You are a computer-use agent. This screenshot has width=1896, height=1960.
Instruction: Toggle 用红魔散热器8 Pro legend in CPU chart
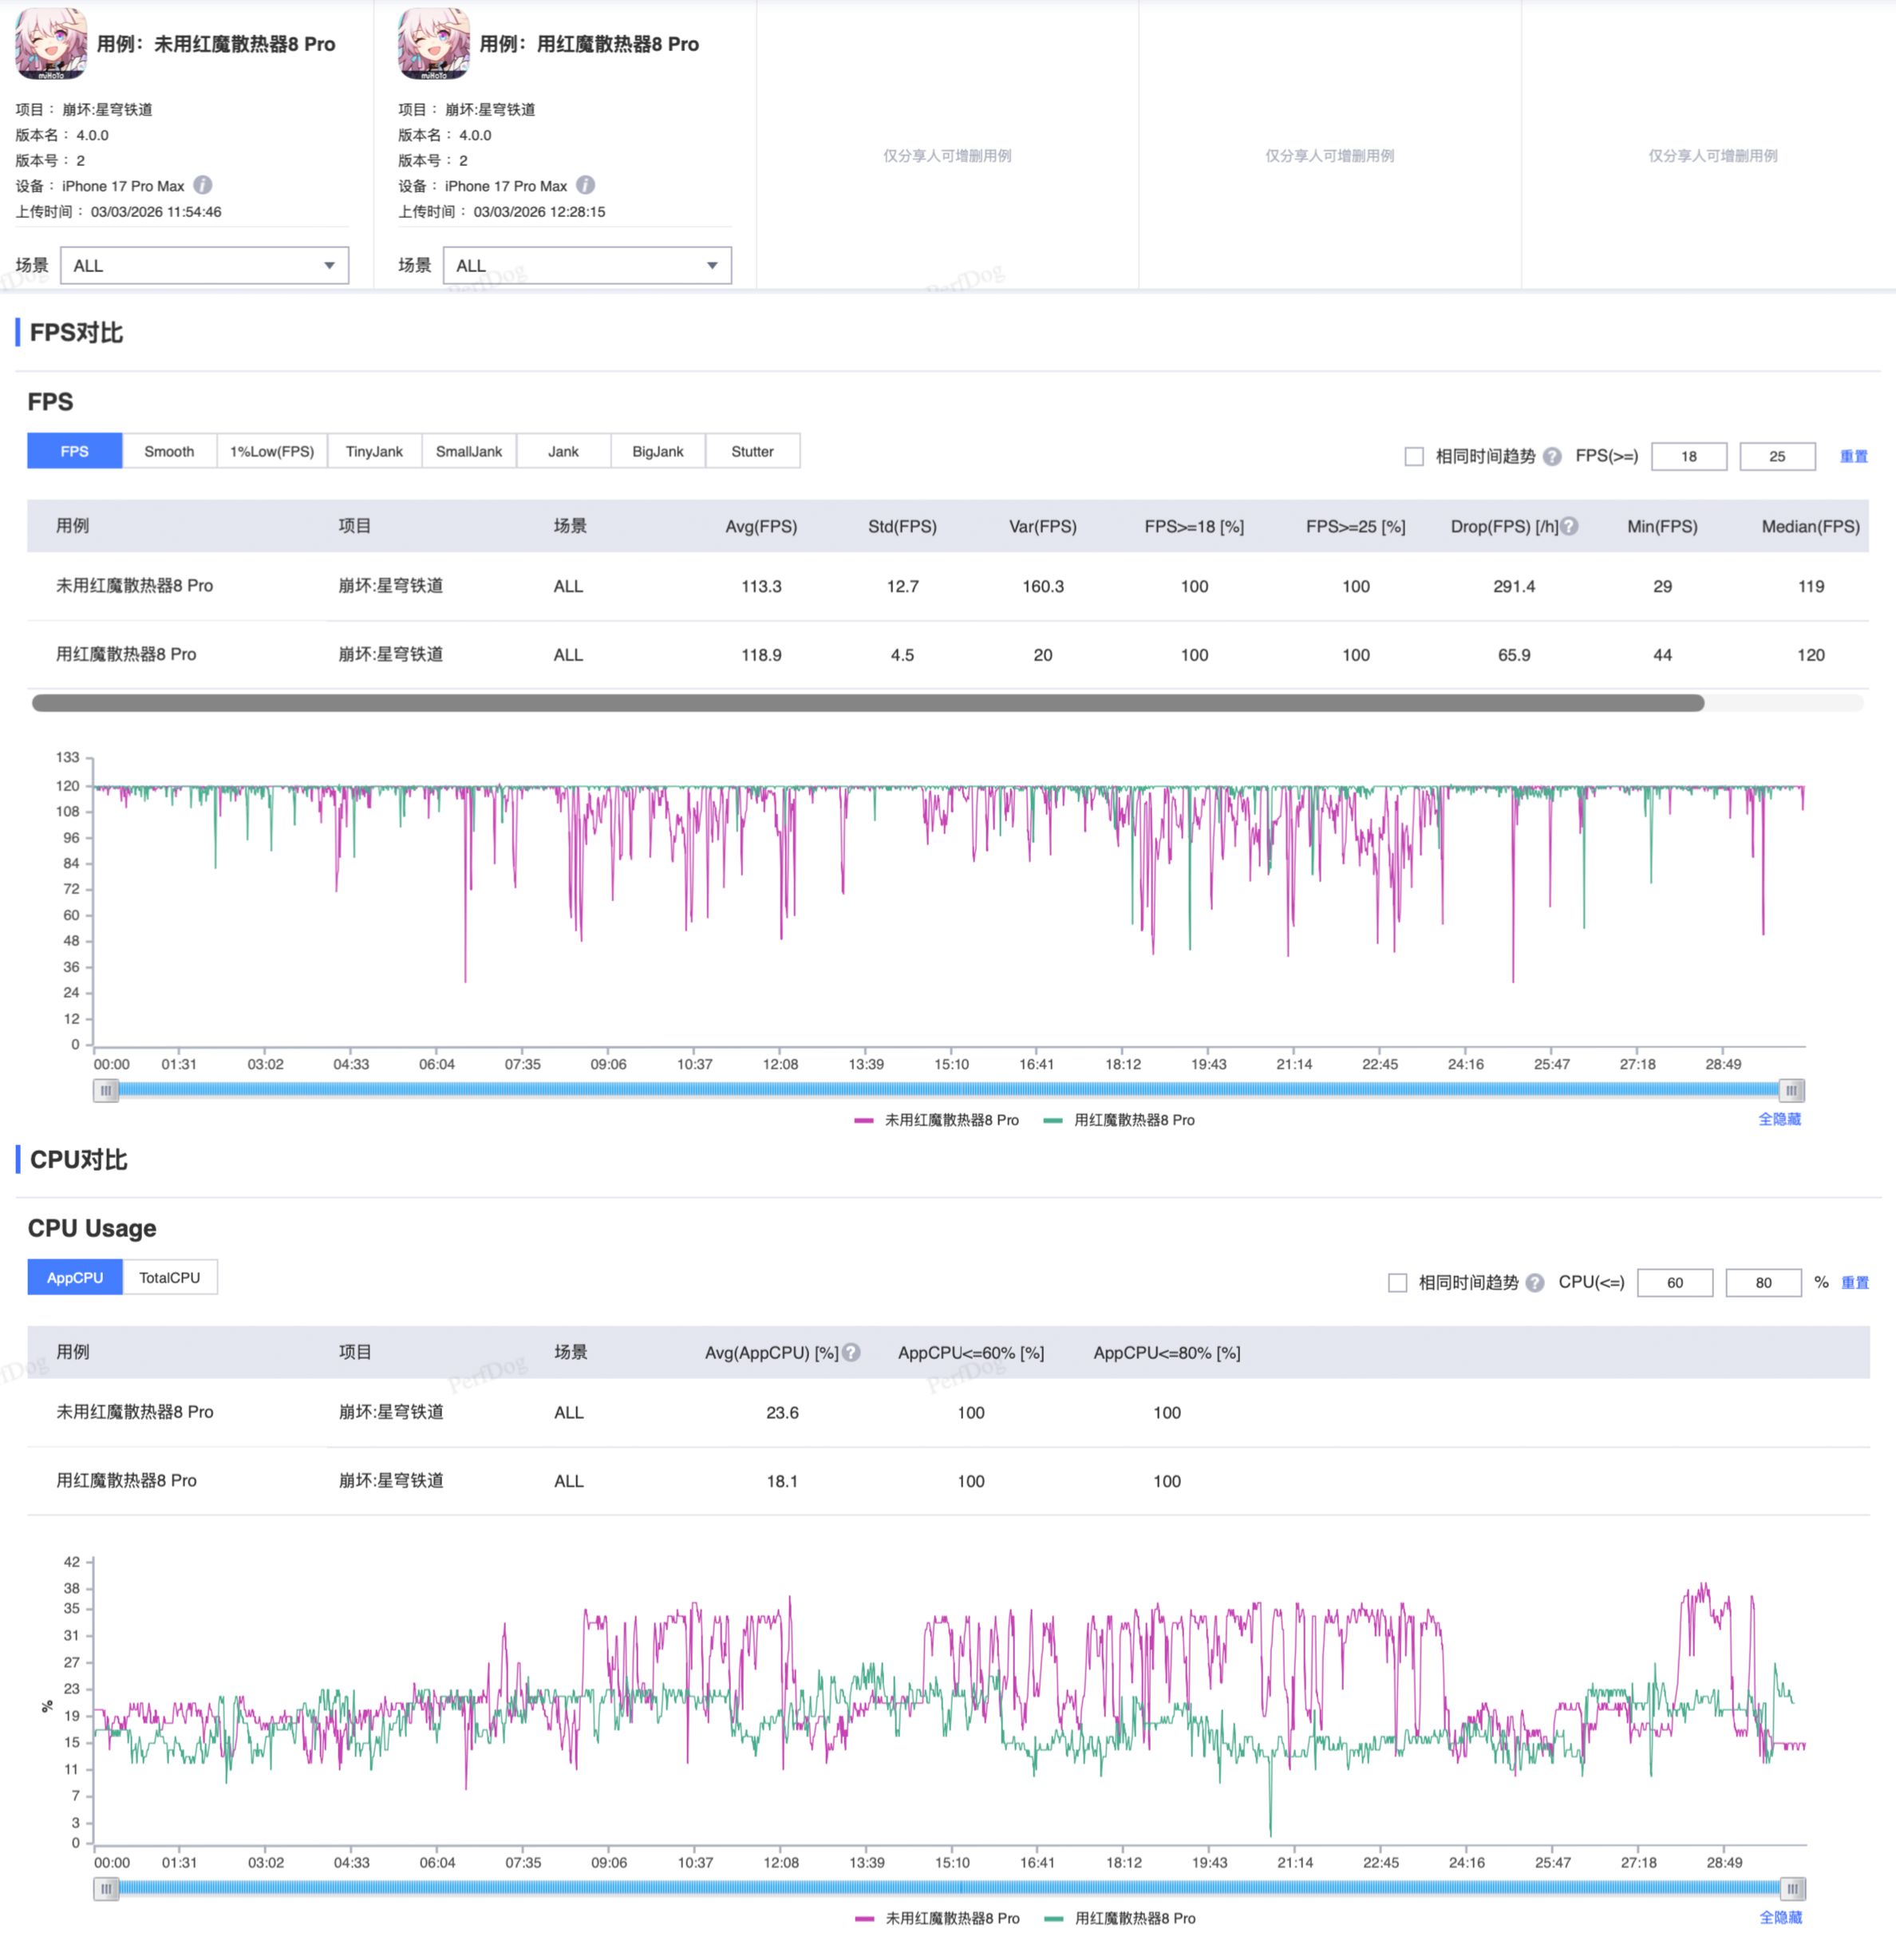(x=1120, y=1918)
